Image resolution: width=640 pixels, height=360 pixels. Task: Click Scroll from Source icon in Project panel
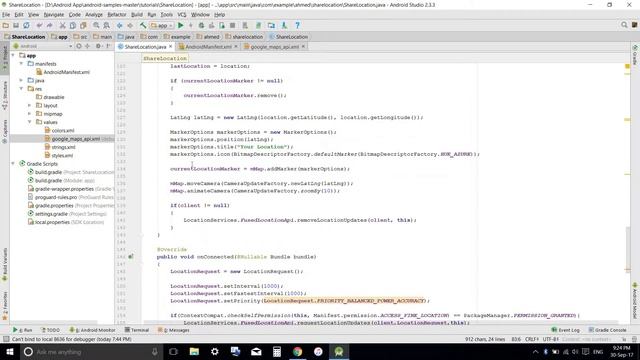pyautogui.click(x=79, y=46)
